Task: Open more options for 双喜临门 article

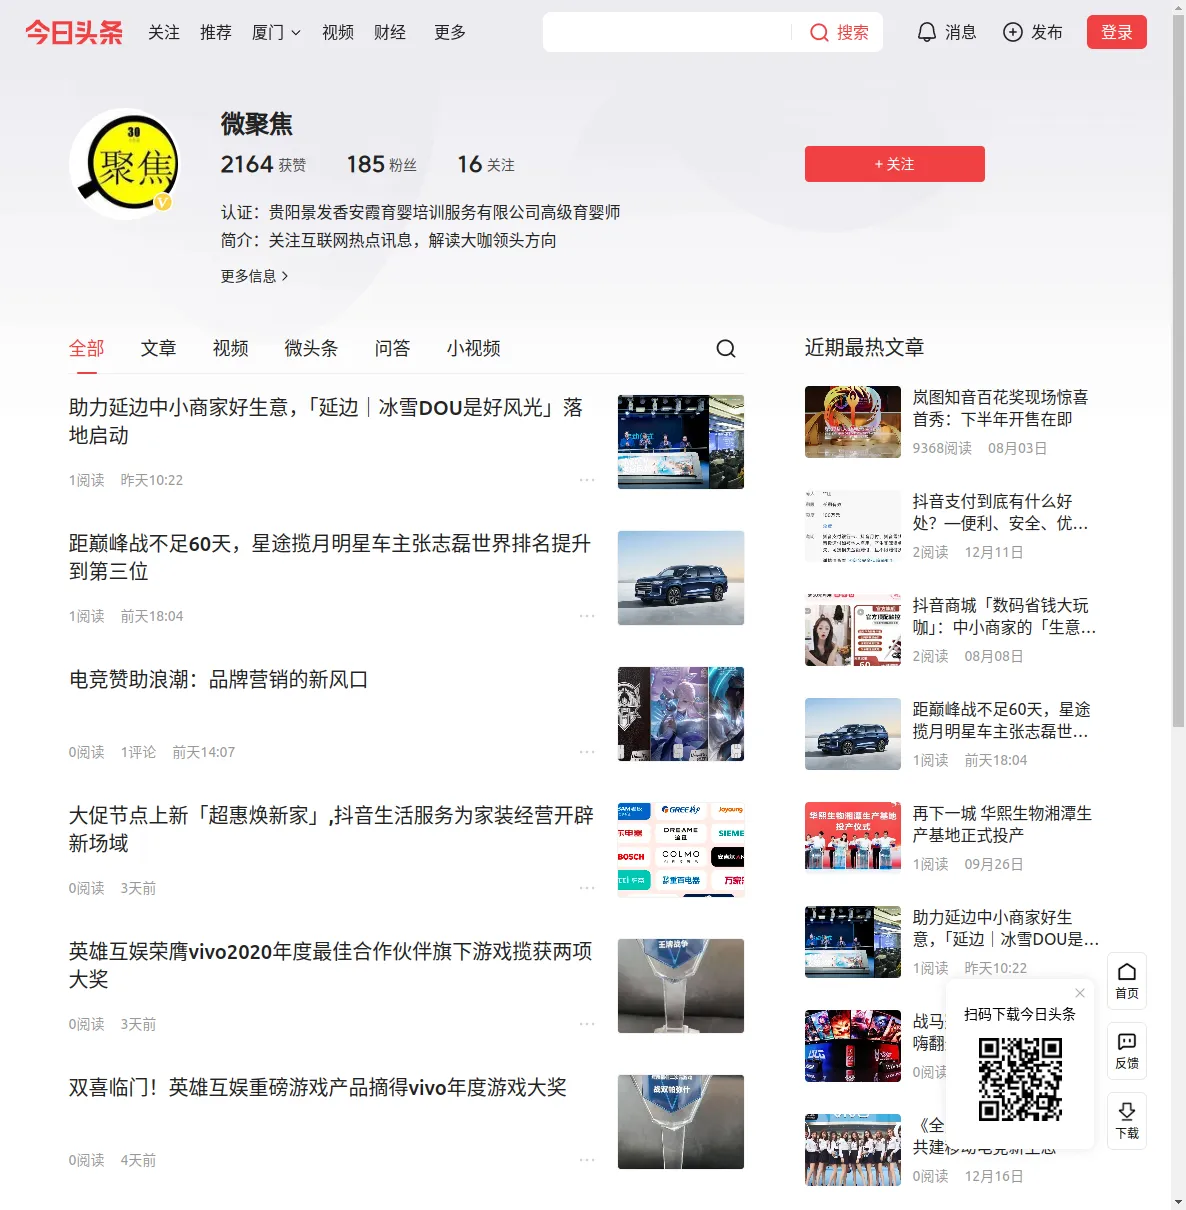Action: [x=587, y=1160]
